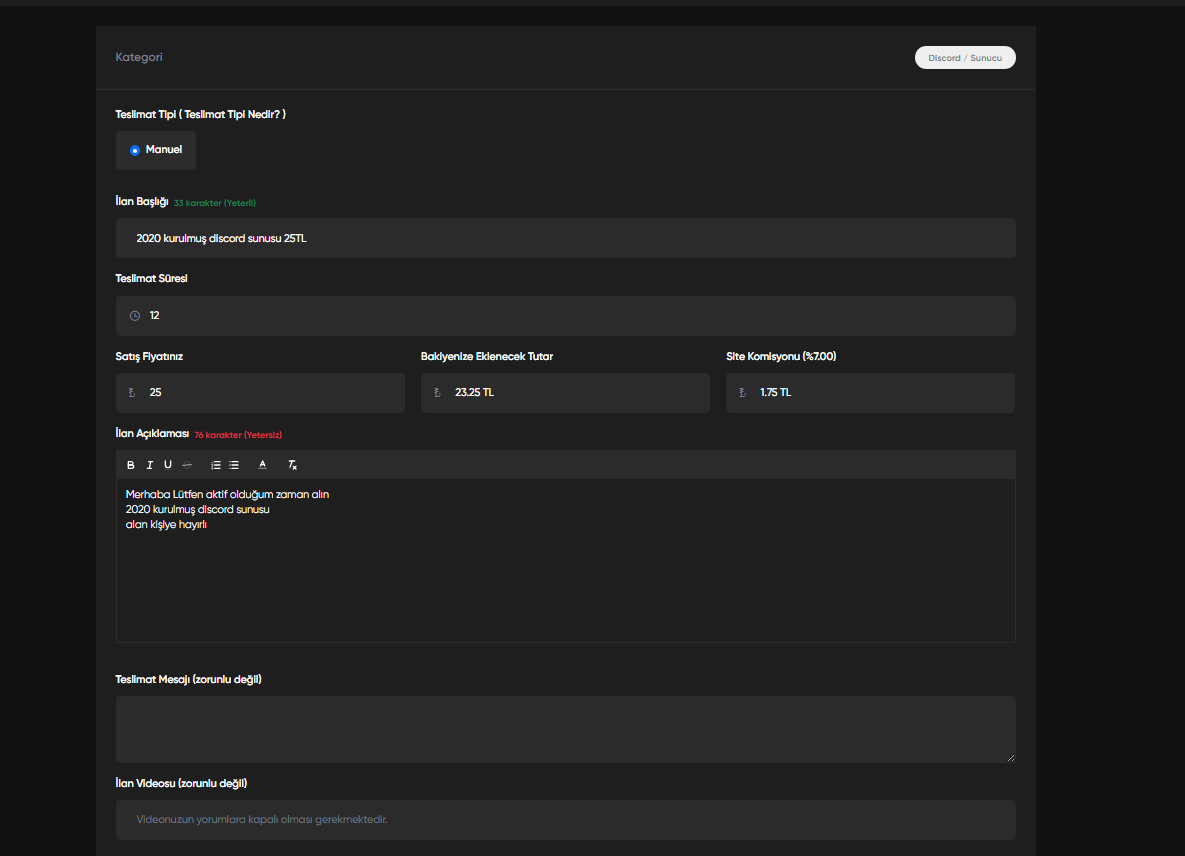
Task: Click inside the İlan Açıklaması text area
Action: pos(565,561)
